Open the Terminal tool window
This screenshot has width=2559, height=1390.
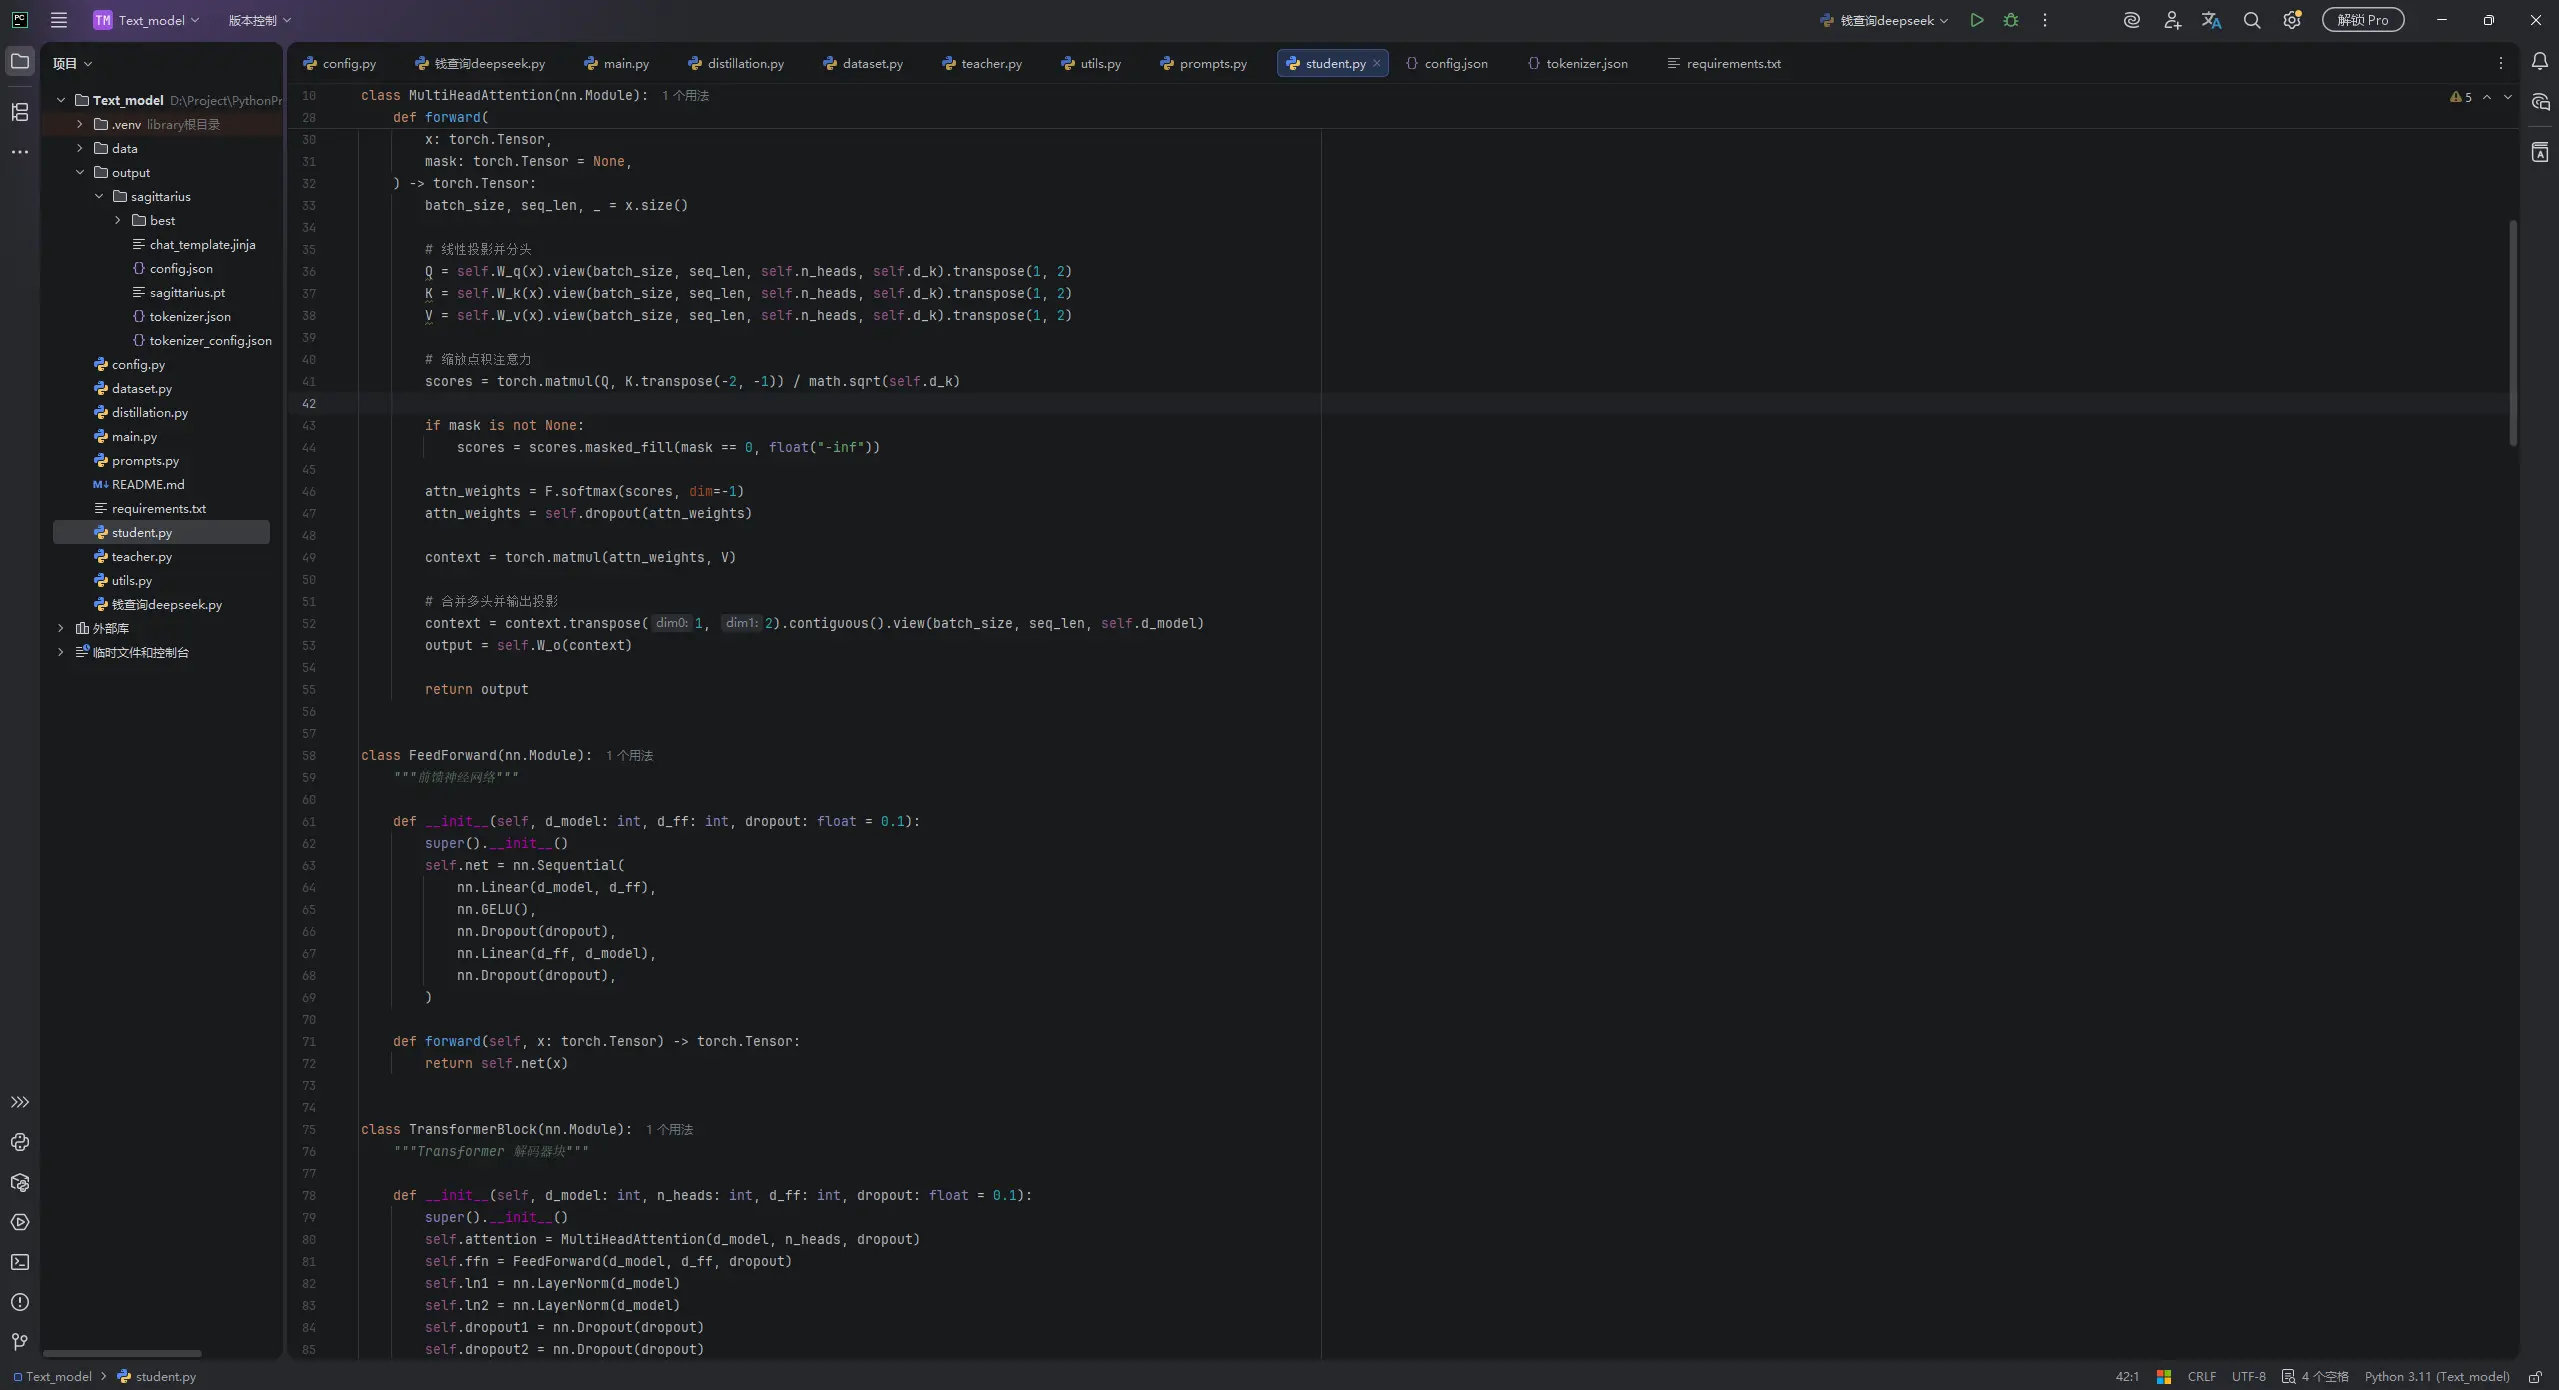(20, 1262)
